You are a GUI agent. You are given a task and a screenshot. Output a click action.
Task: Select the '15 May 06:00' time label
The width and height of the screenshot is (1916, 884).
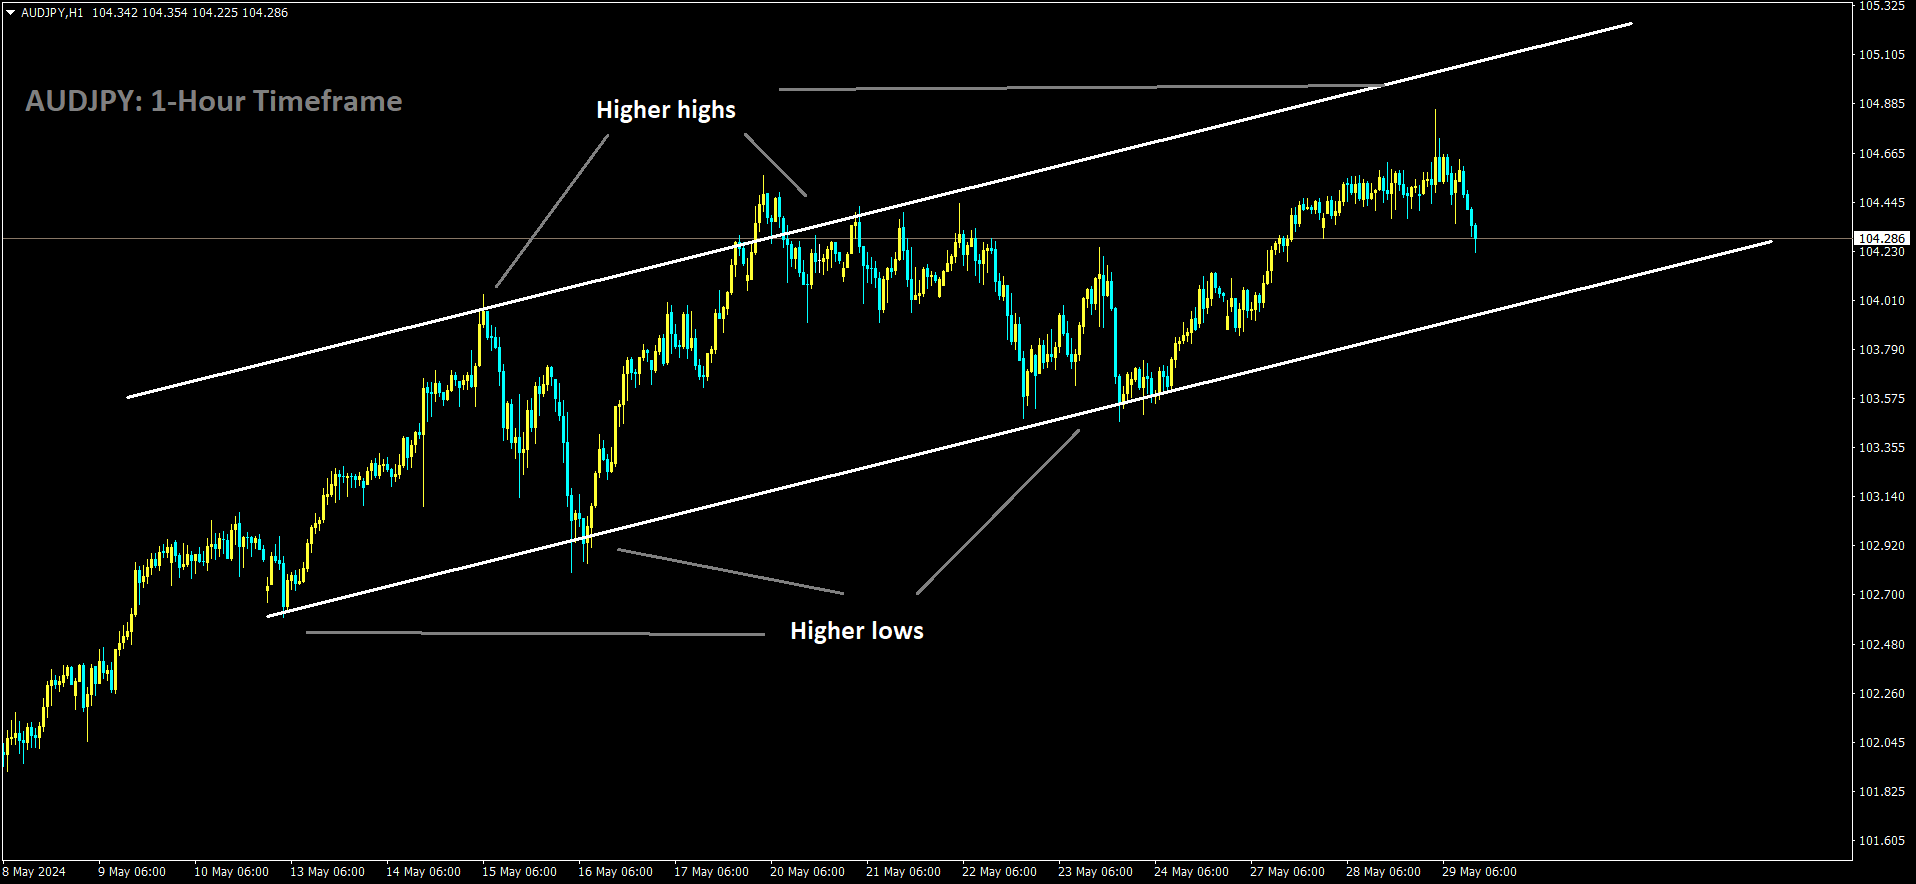519,872
